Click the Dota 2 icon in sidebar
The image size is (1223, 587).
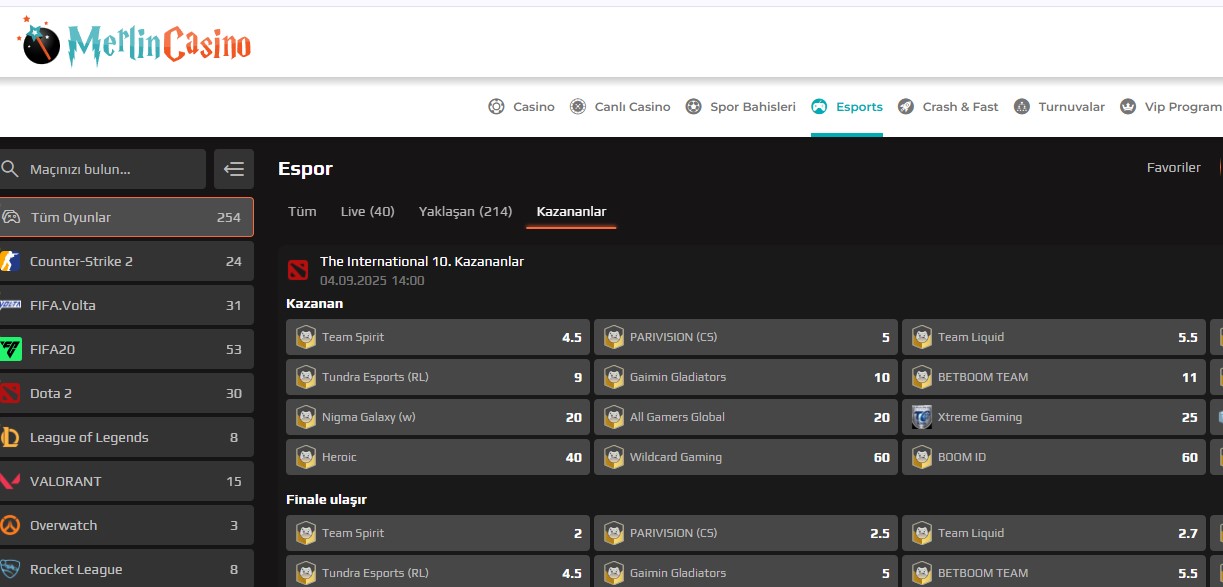pos(10,393)
